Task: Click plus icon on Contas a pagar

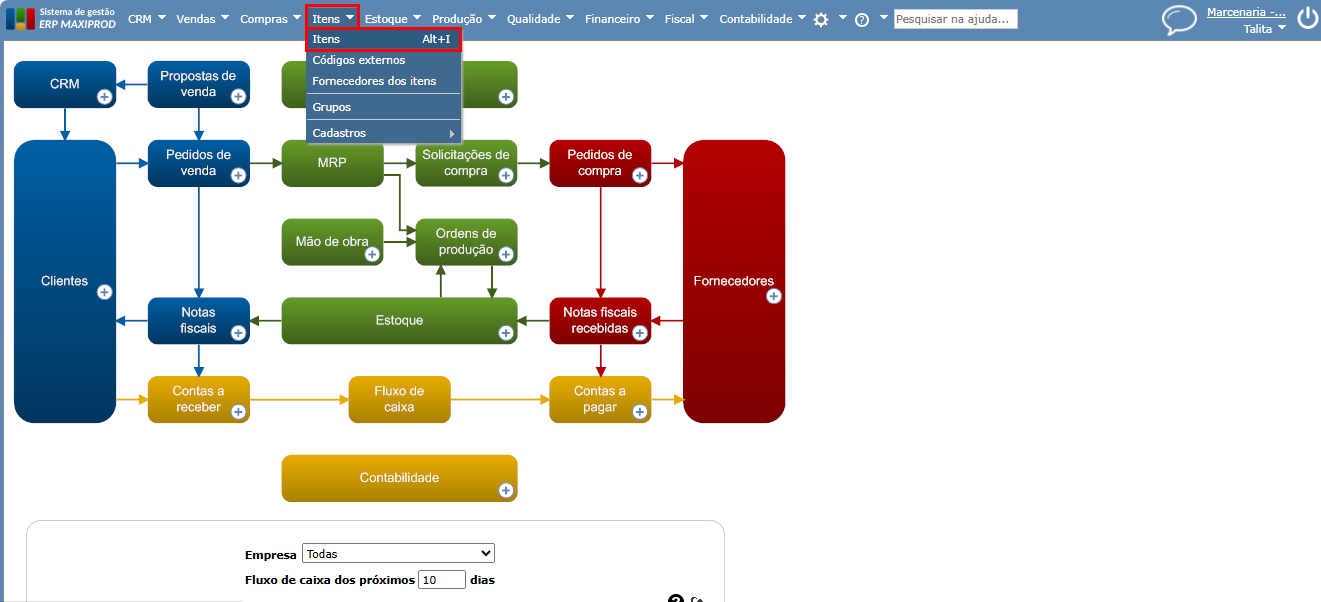Action: click(x=640, y=411)
